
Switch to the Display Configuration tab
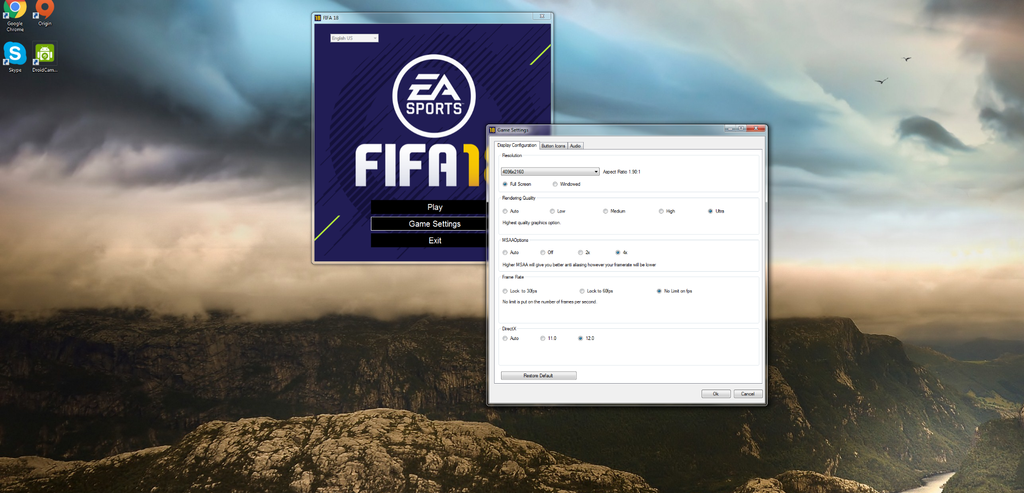517,145
